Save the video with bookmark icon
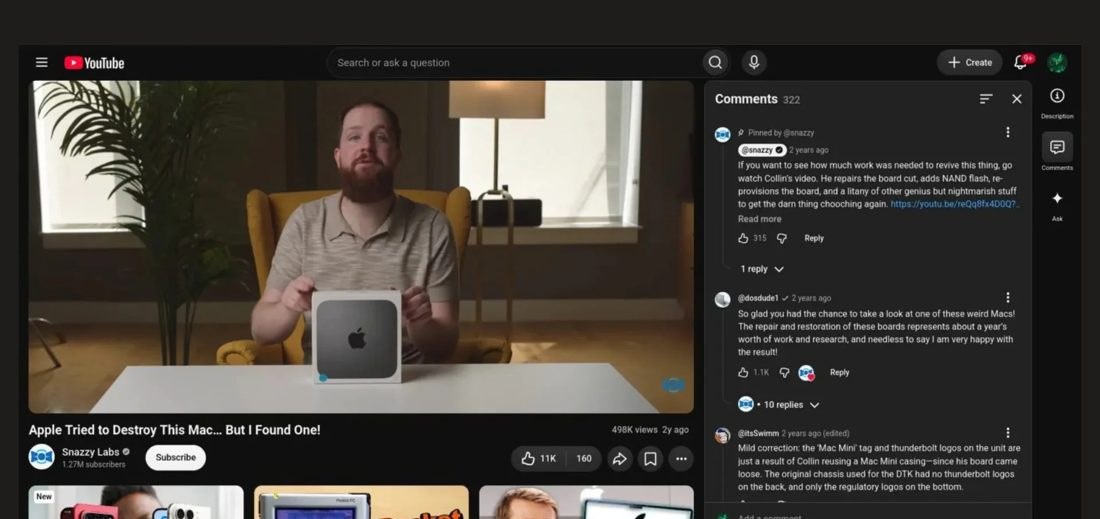Viewport: 1100px width, 519px height. tap(650, 459)
